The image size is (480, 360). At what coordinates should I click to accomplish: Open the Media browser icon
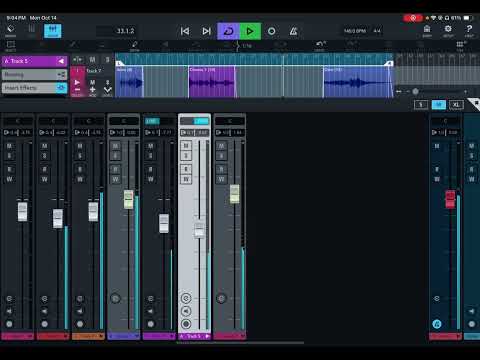[x=10, y=31]
